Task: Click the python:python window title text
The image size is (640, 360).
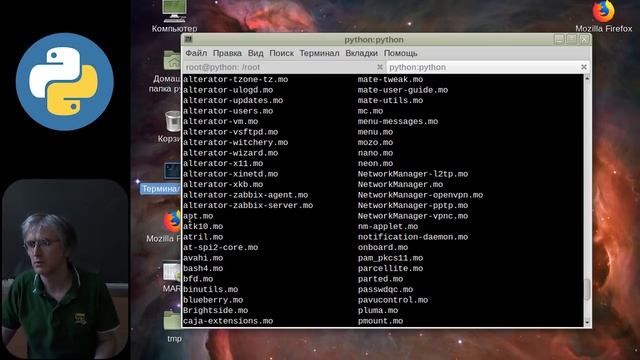Action: point(373,40)
